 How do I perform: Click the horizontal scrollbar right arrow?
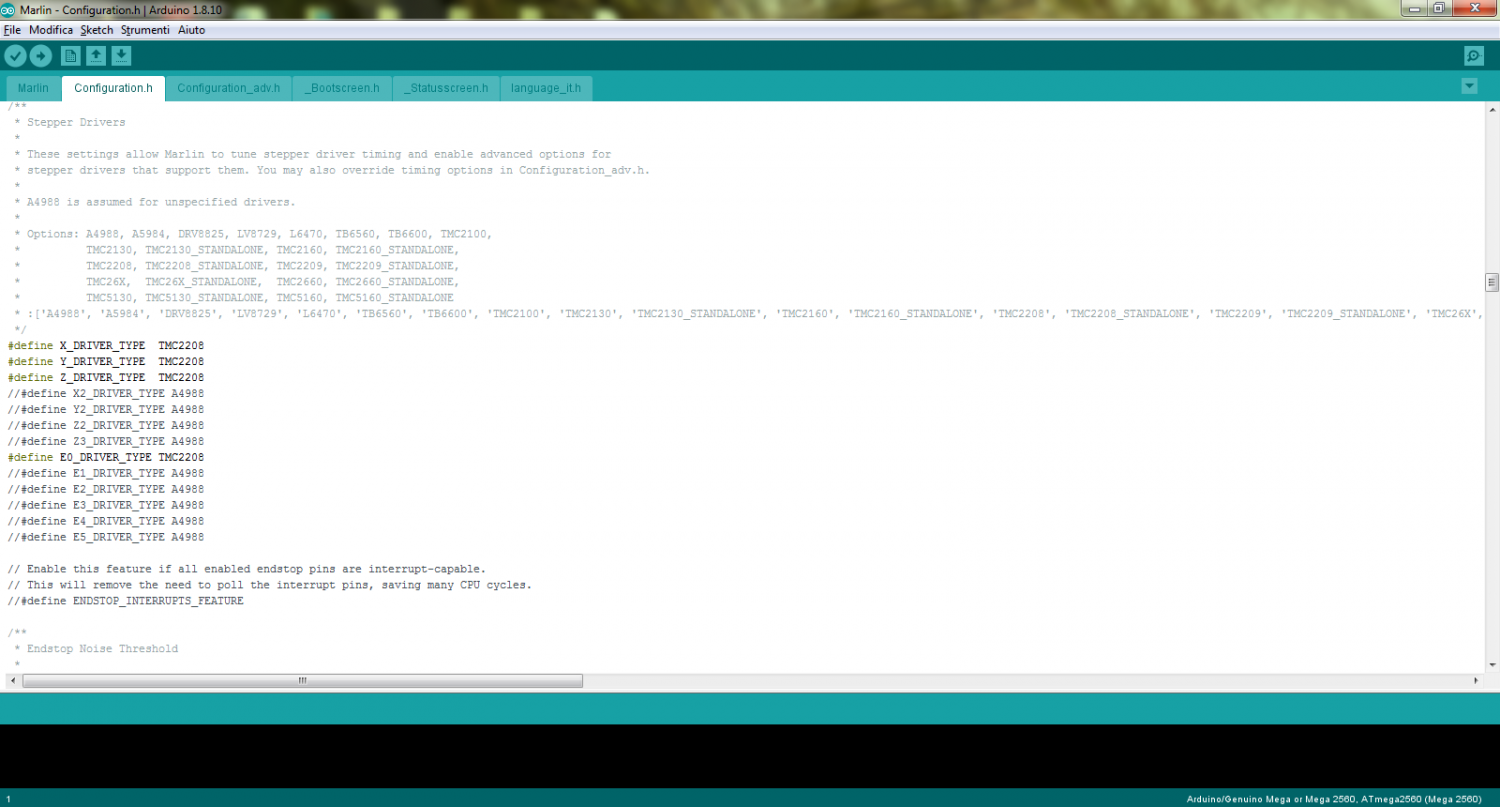point(1476,680)
